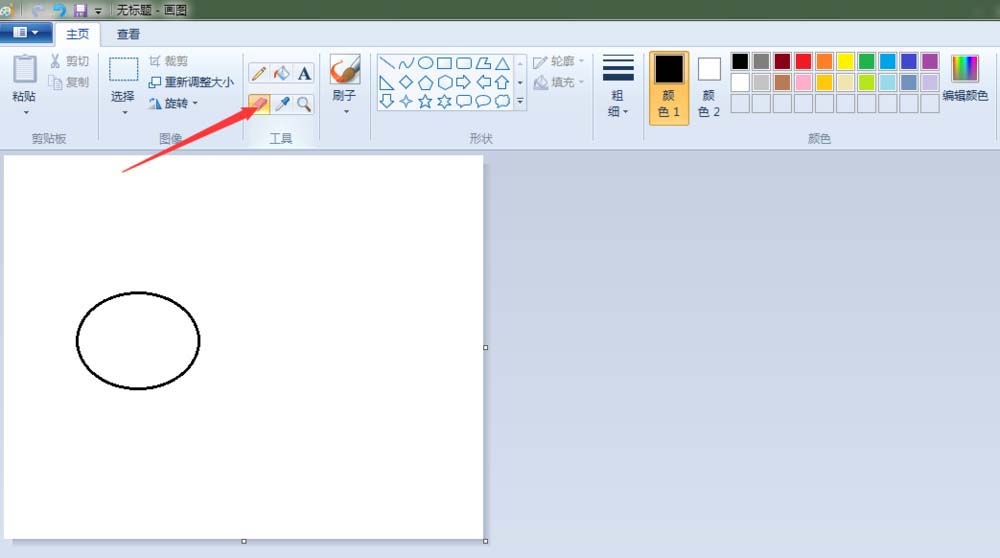Screen dimensions: 1000x558
Task: Click the Crop (裁剪) button
Action: point(168,61)
